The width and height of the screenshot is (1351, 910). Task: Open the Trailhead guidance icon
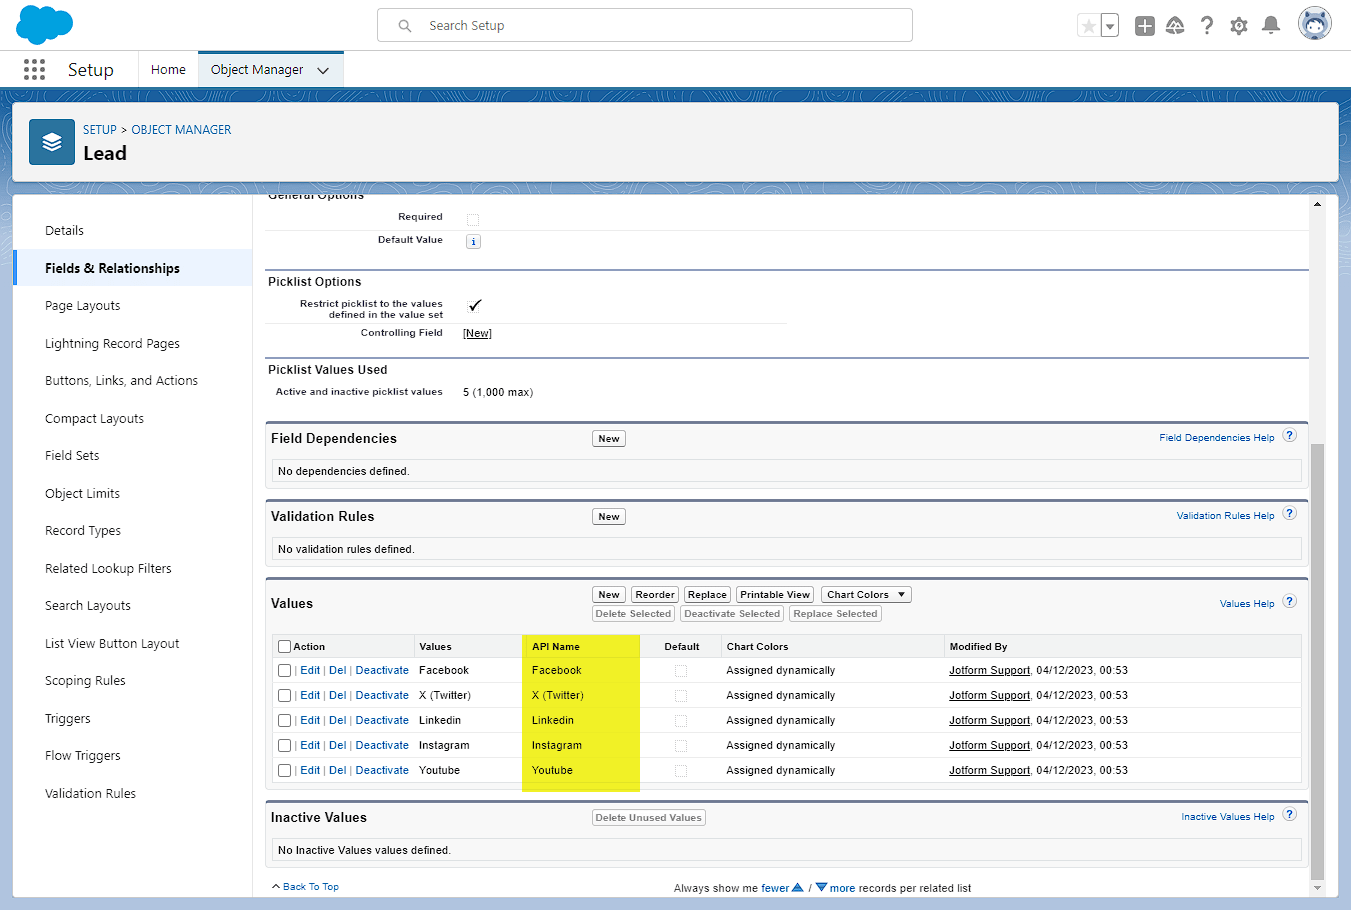(1175, 26)
